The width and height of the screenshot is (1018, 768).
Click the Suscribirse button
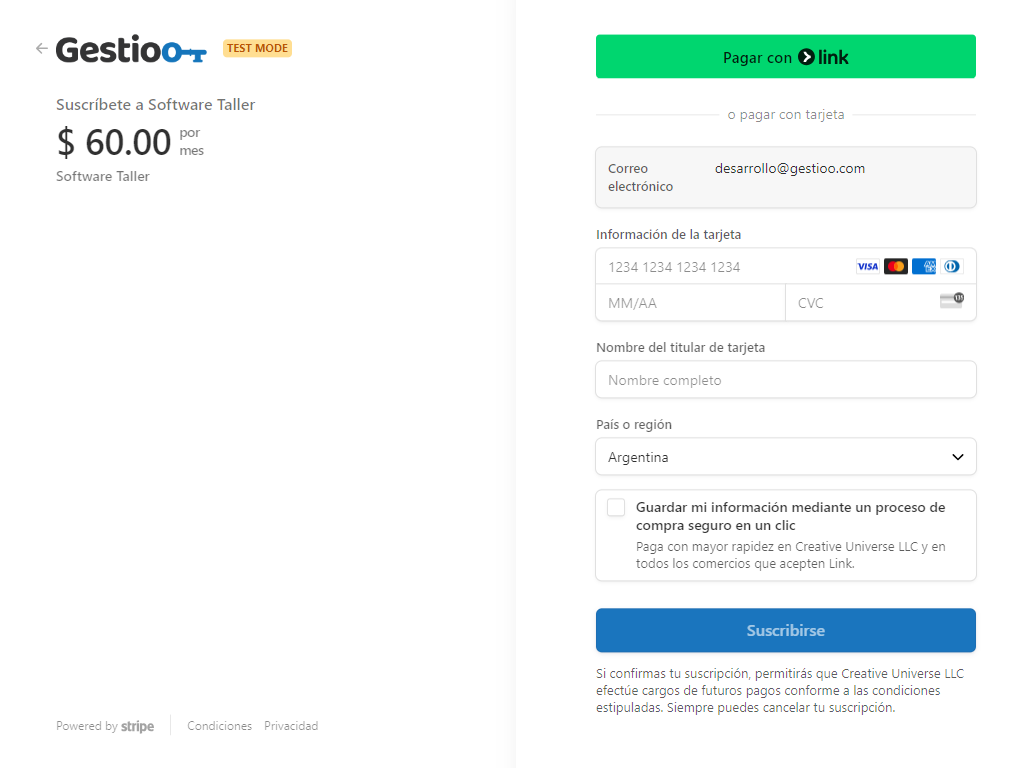pyautogui.click(x=786, y=630)
